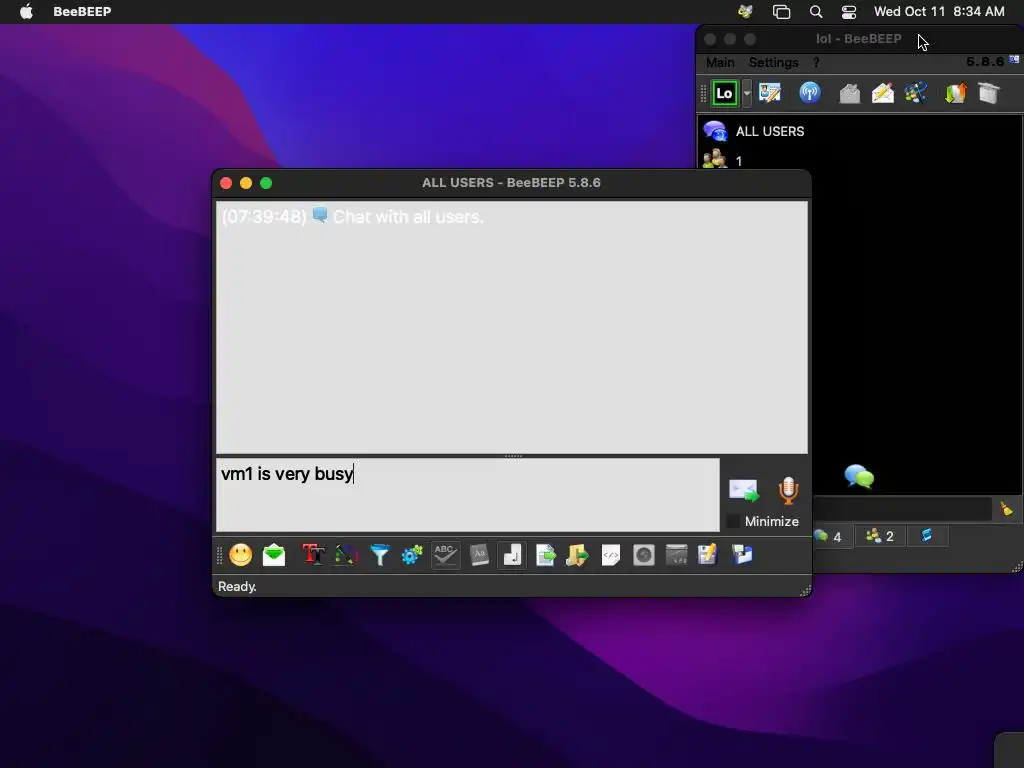Image resolution: width=1024 pixels, height=768 pixels.
Task: Click the send folder icon
Action: click(577, 555)
